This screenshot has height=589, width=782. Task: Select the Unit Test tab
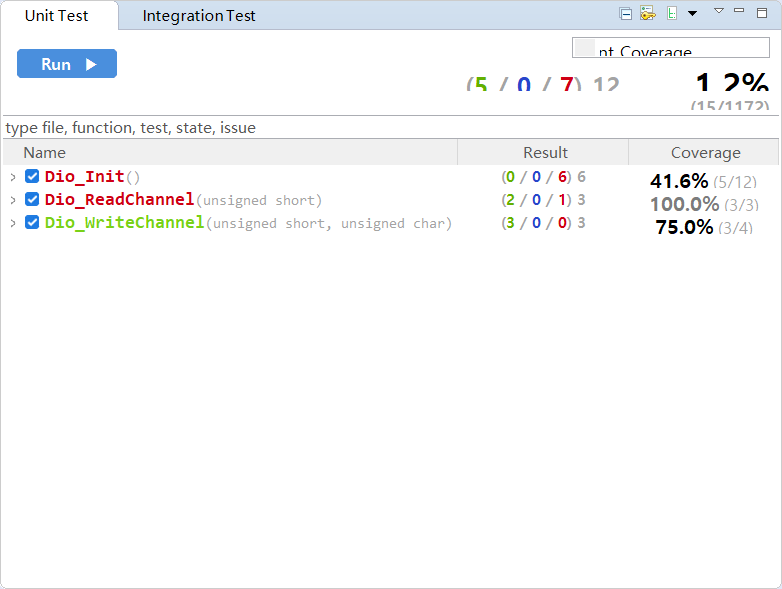56,16
